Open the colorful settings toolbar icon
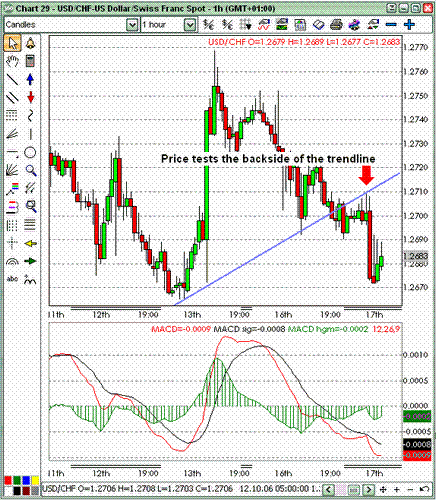Viewport: 436px width, 500px height. (x=355, y=25)
